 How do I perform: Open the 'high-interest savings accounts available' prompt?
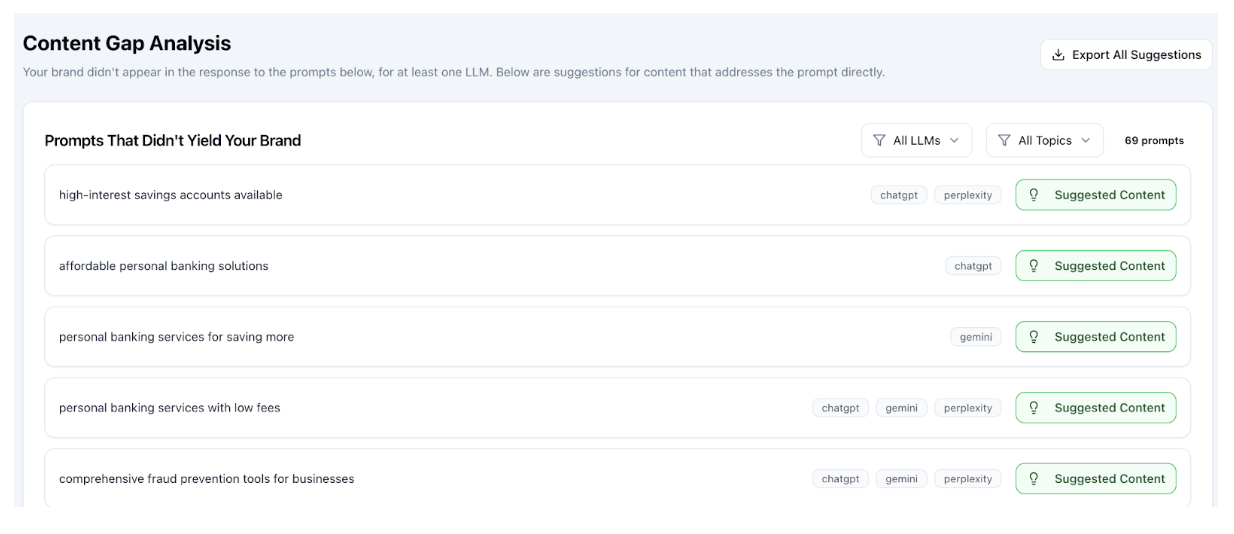170,195
